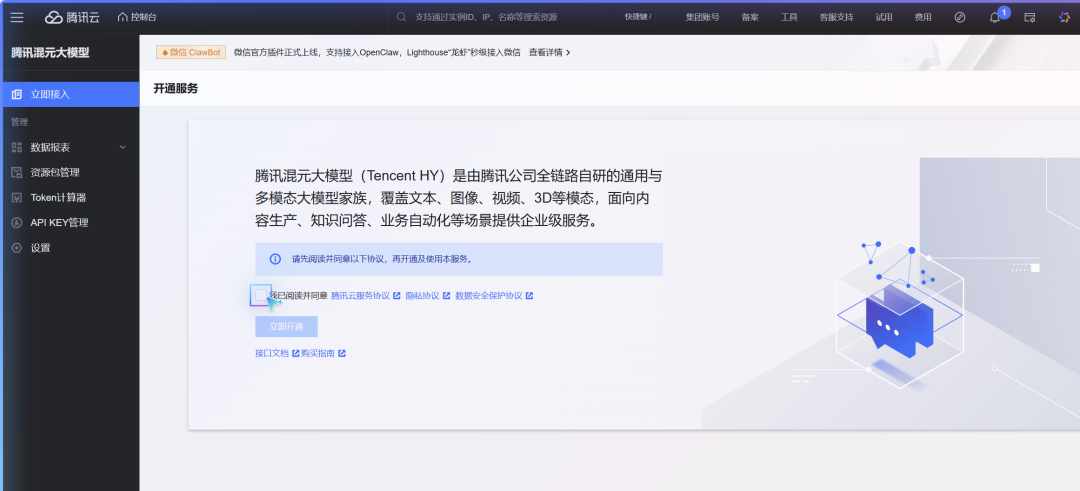This screenshot has height=491, width=1080.
Task: Click the notification bell icon
Action: click(x=994, y=17)
